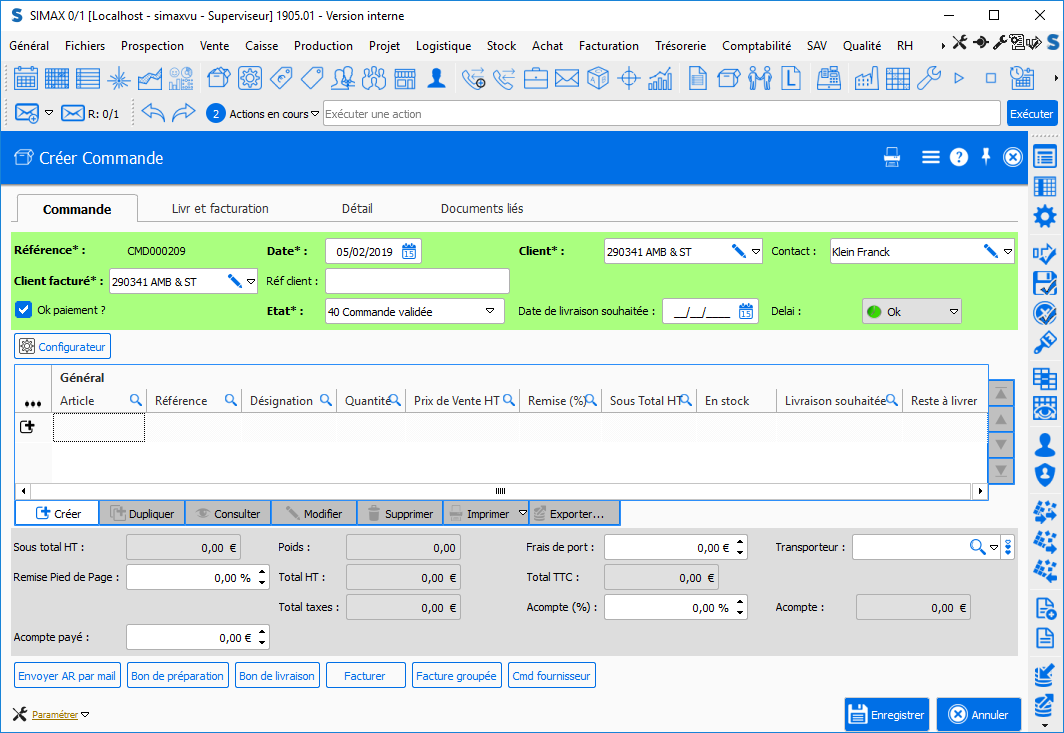Open the hamburger menu in Créer Commande header
Viewport: 1064px width, 733px height.
coord(930,157)
